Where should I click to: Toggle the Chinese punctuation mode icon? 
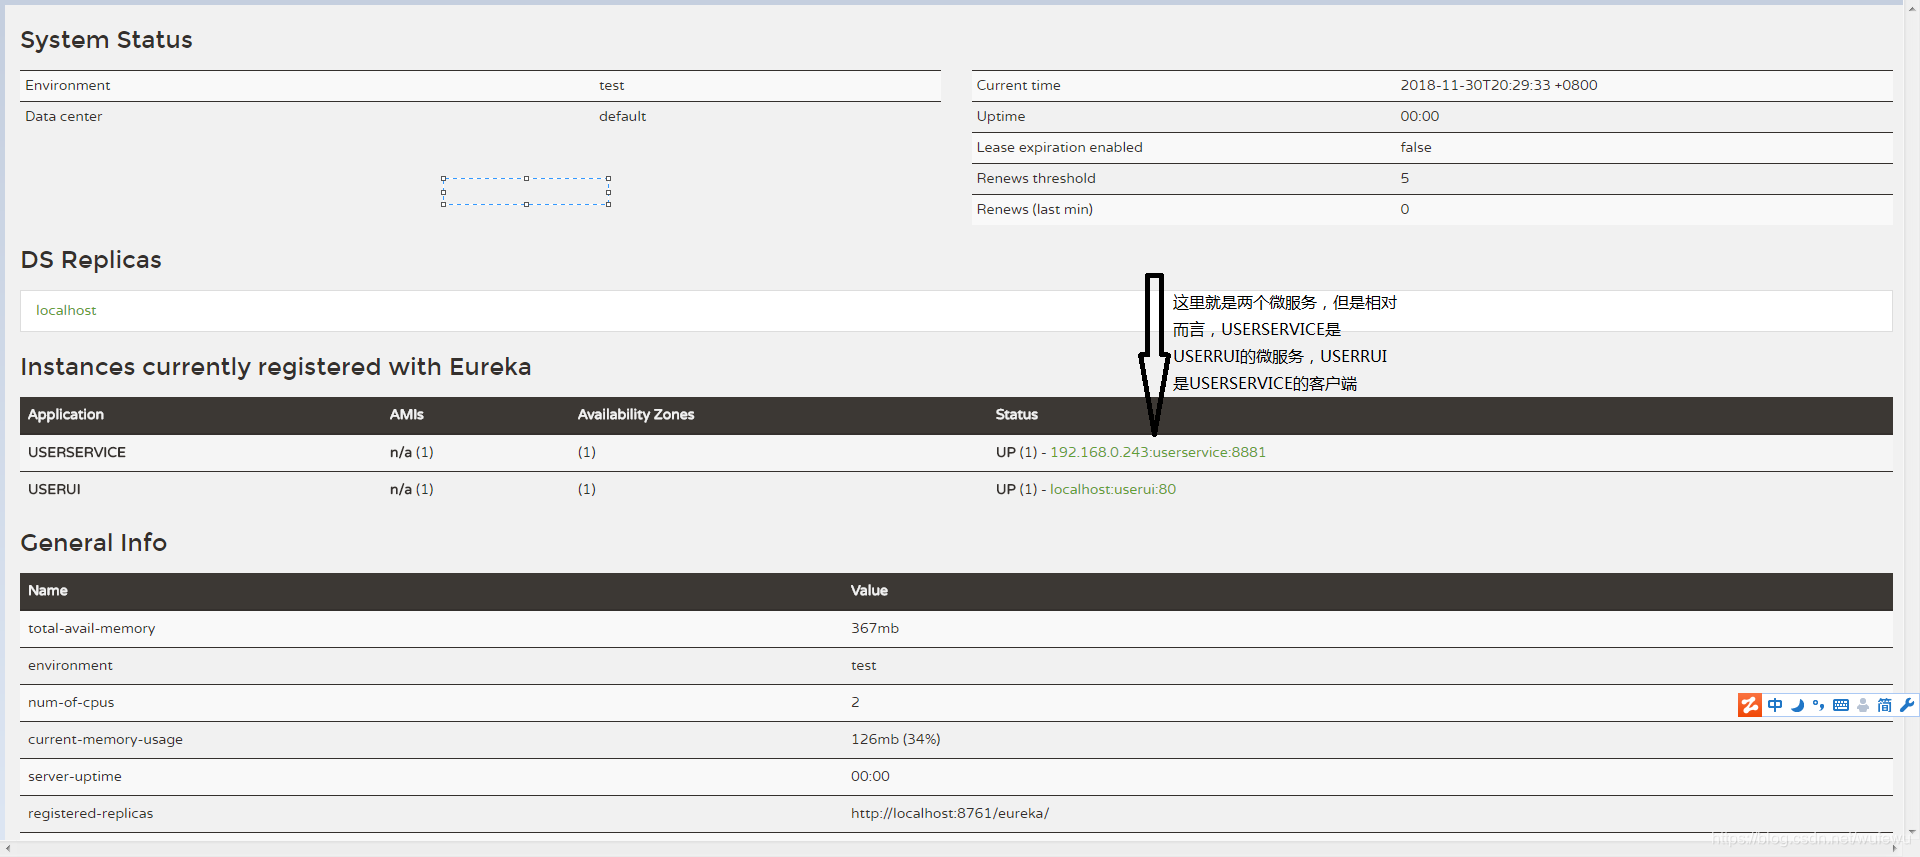(x=1818, y=705)
